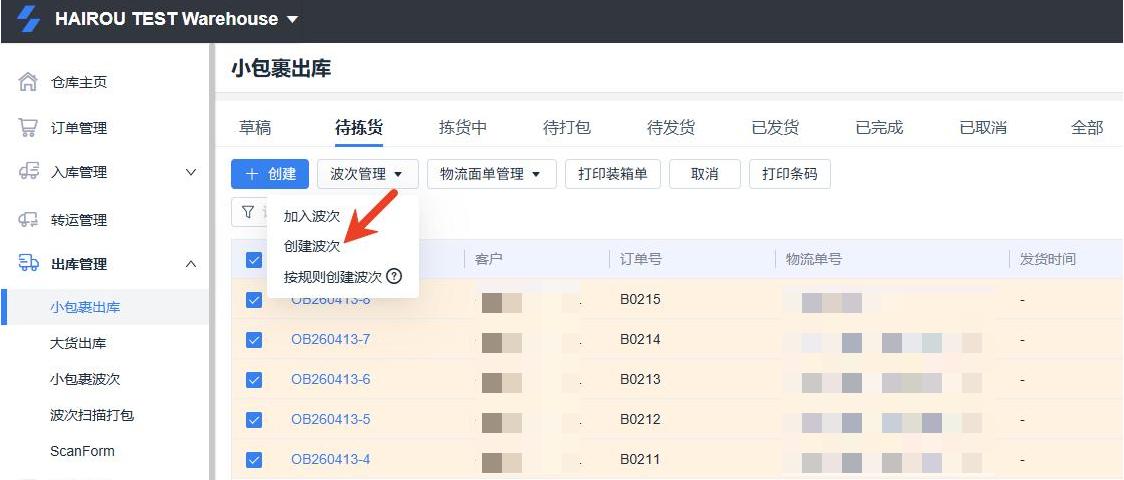
Task: Click the filter funnel icon
Action: [x=248, y=212]
